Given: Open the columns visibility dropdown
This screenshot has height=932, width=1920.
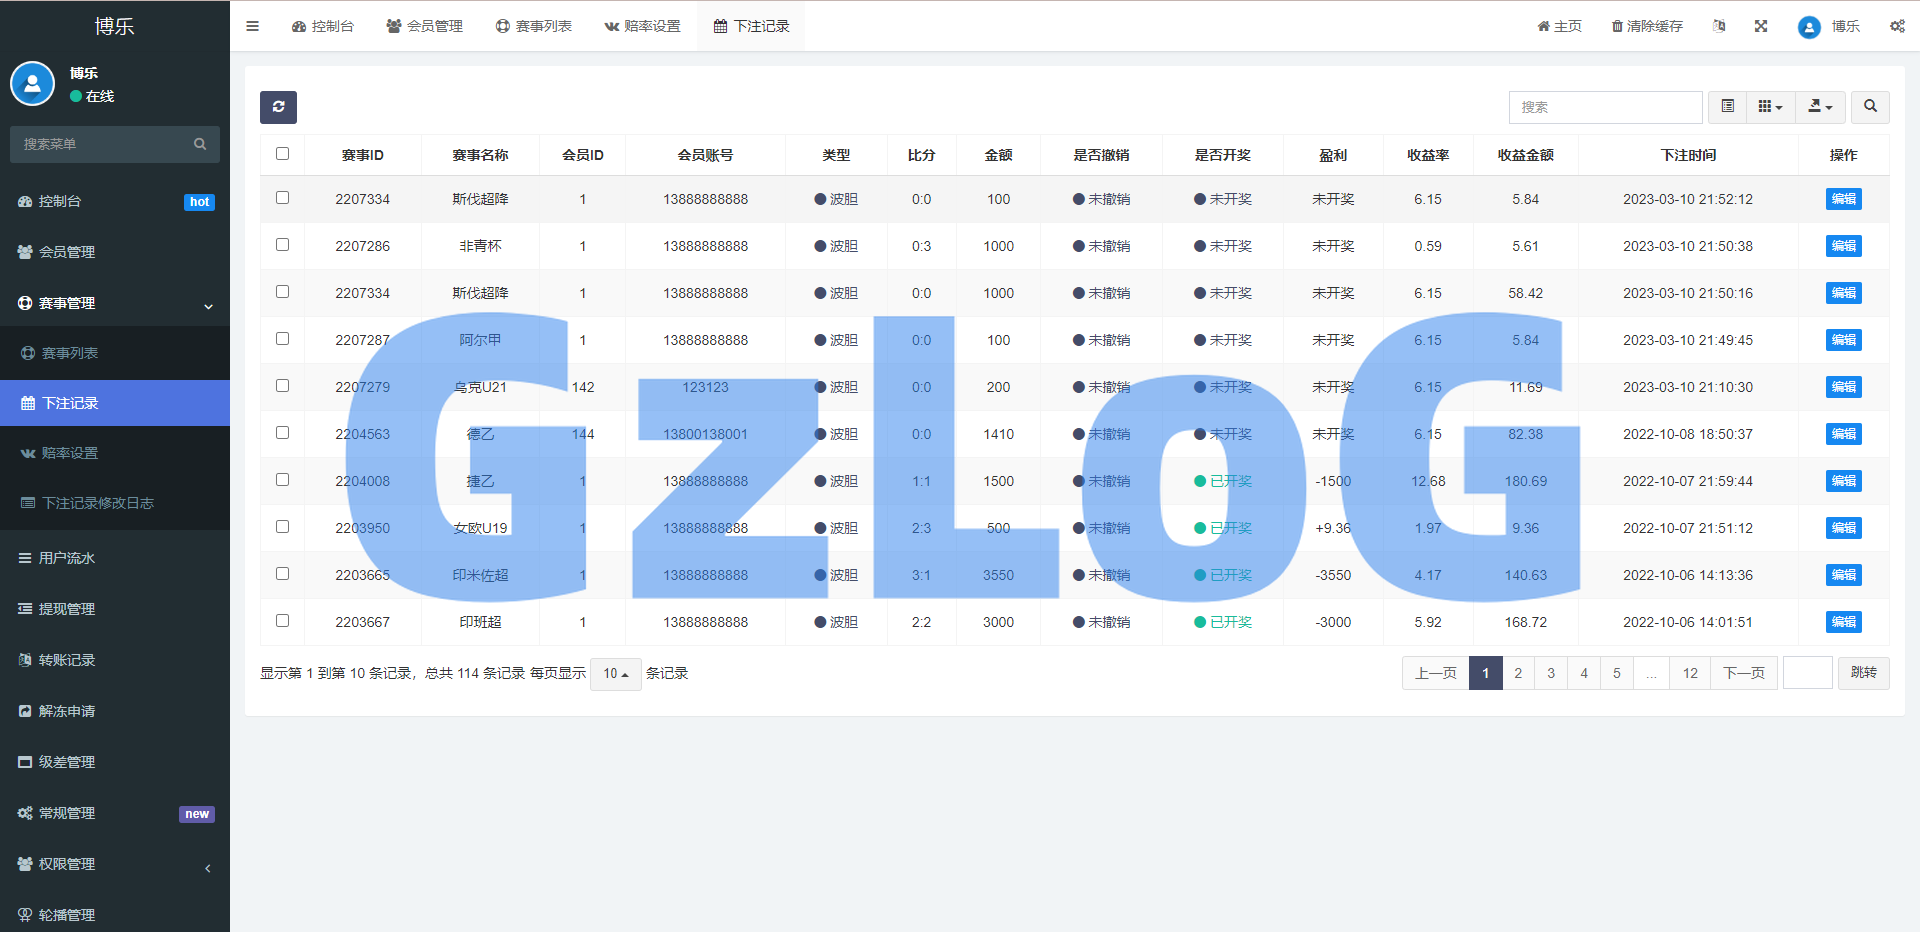Looking at the screenshot, I should [1770, 106].
